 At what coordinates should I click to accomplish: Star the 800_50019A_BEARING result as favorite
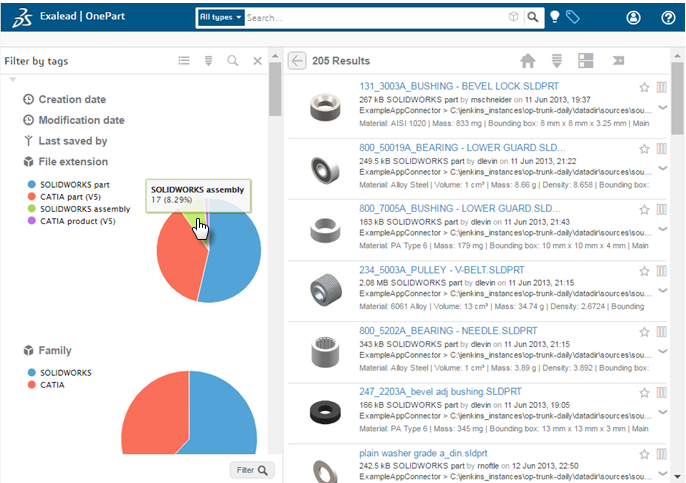tap(644, 149)
